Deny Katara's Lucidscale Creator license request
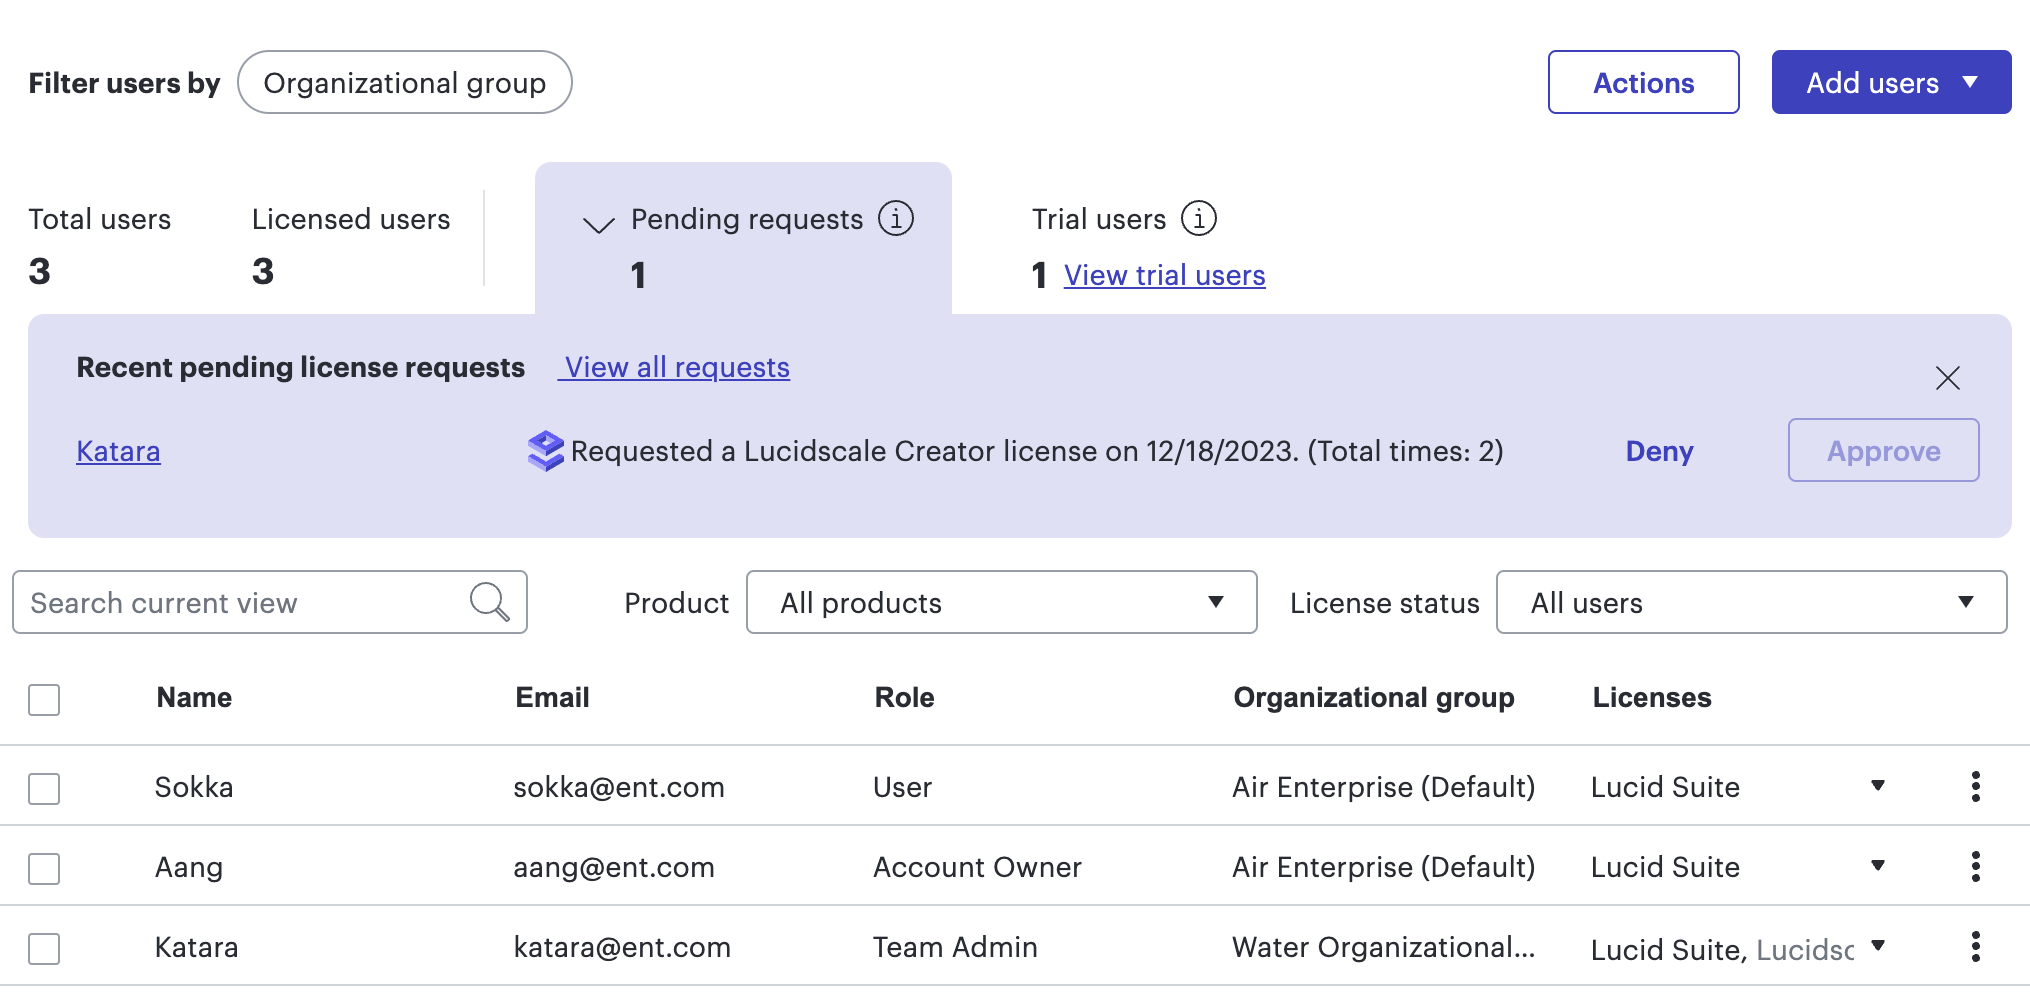This screenshot has height=1002, width=2030. (x=1658, y=451)
